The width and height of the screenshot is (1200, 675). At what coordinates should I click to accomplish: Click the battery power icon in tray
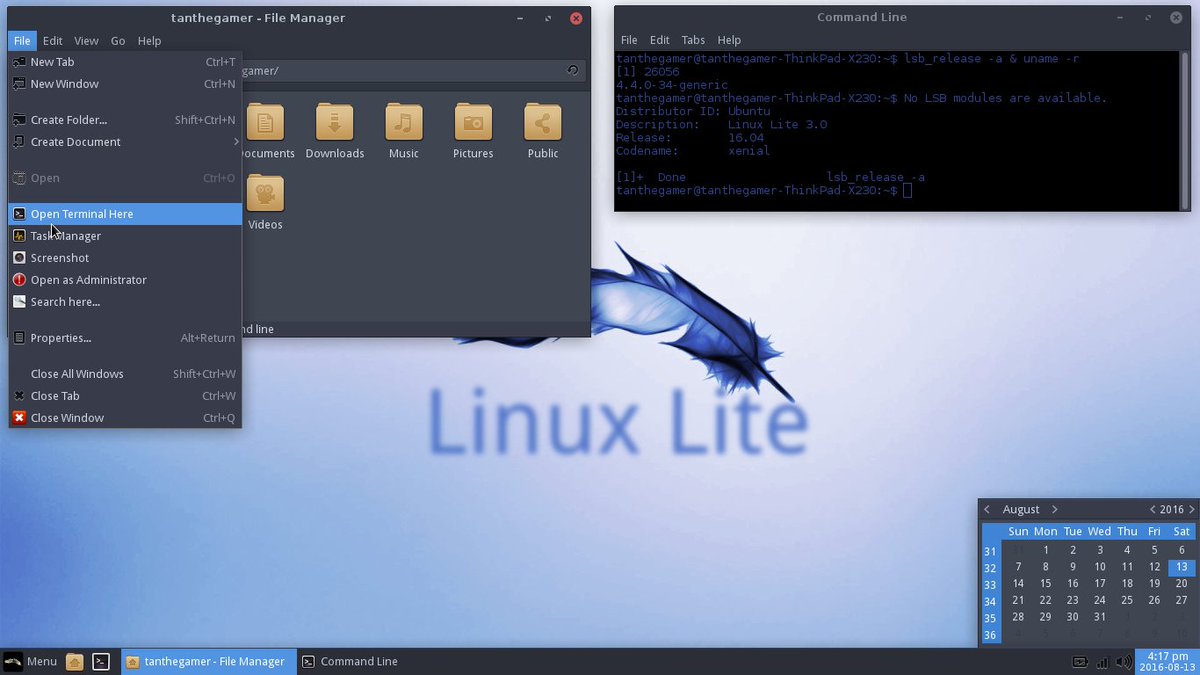1080,662
